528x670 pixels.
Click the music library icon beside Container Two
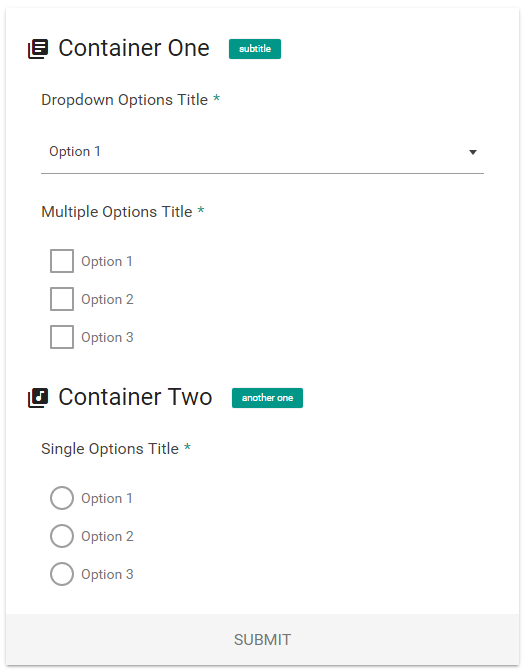[38, 398]
